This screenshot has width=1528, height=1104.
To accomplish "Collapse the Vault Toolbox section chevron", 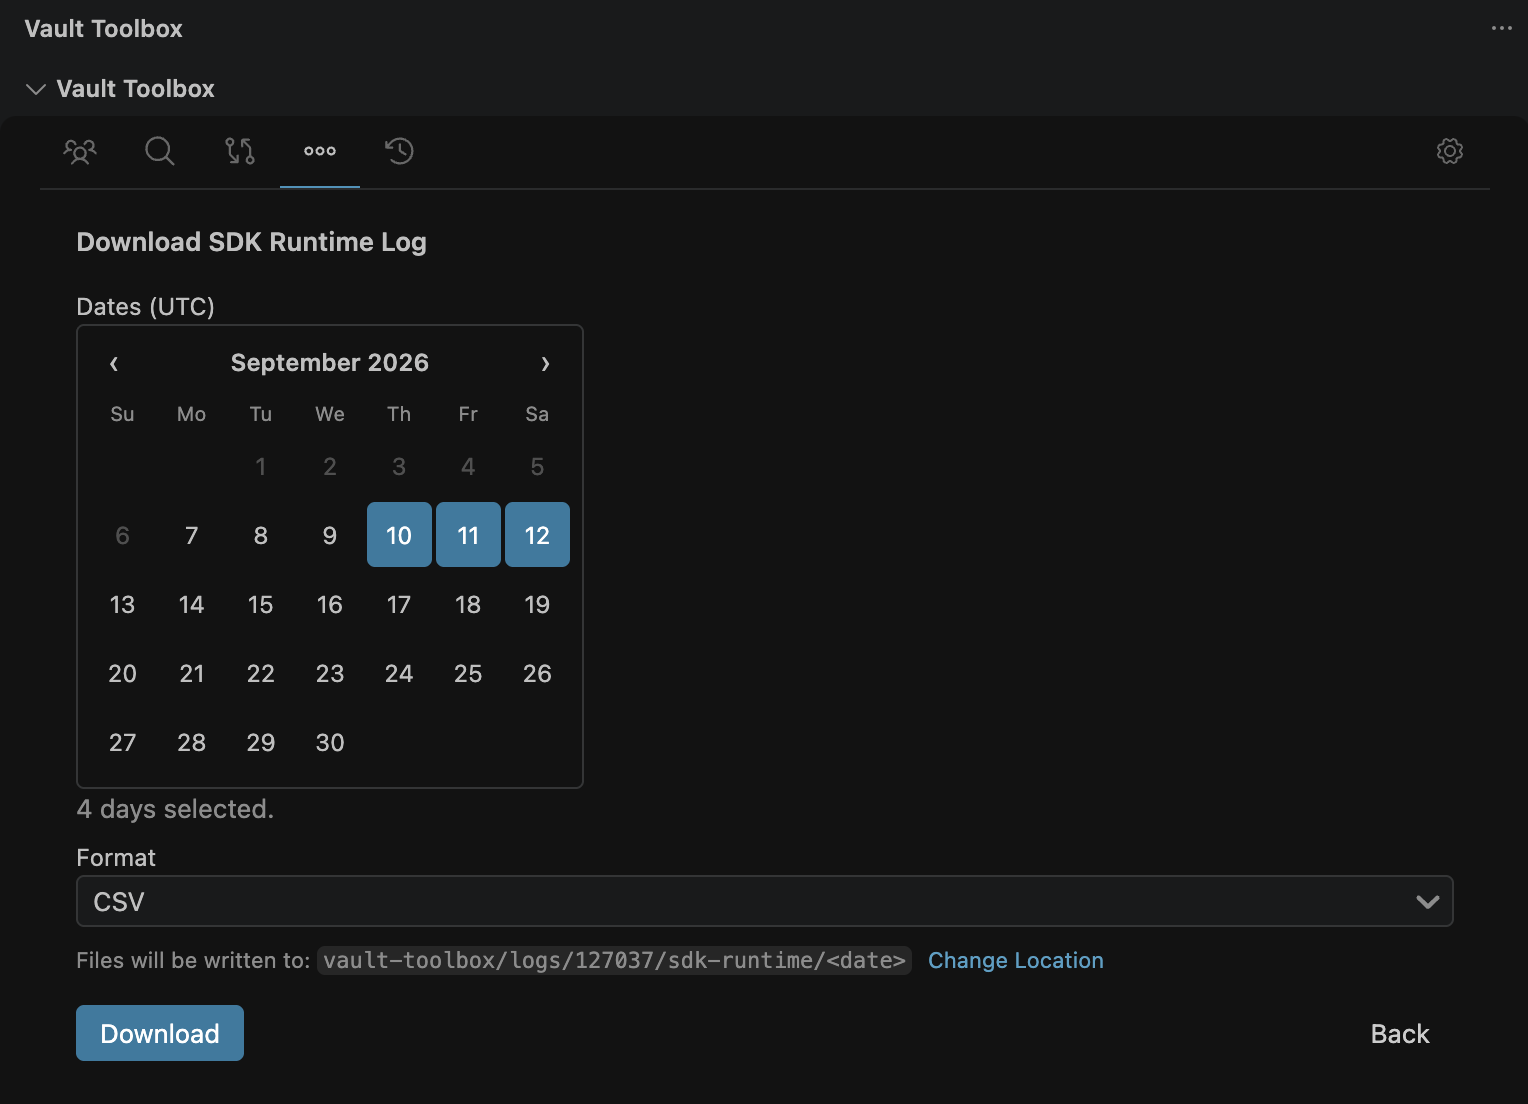I will (x=36, y=89).
